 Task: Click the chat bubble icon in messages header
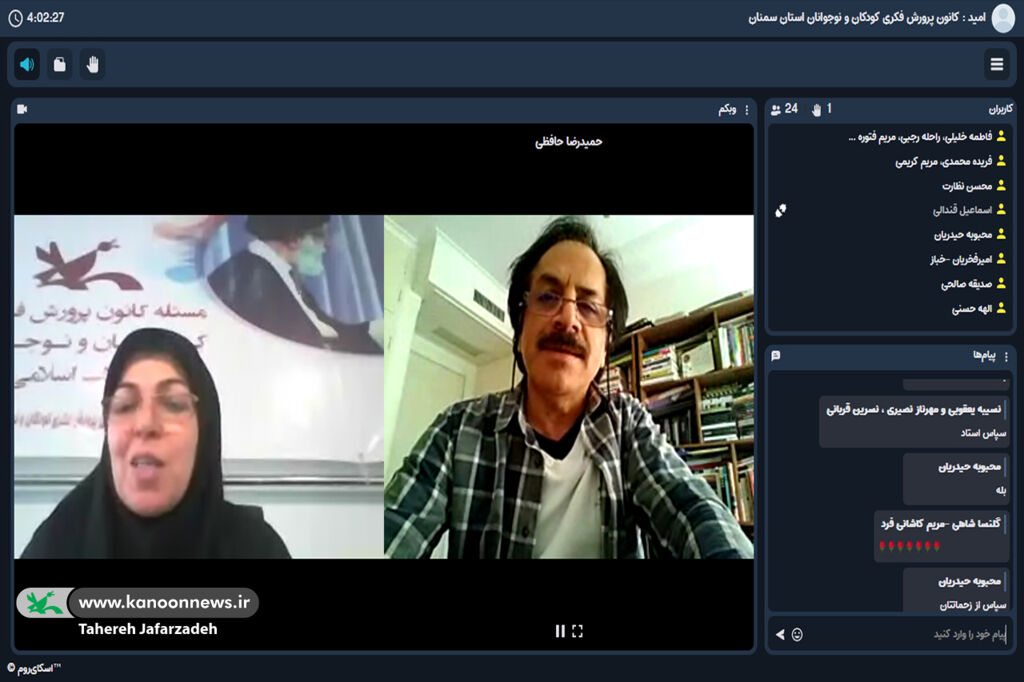pyautogui.click(x=776, y=355)
